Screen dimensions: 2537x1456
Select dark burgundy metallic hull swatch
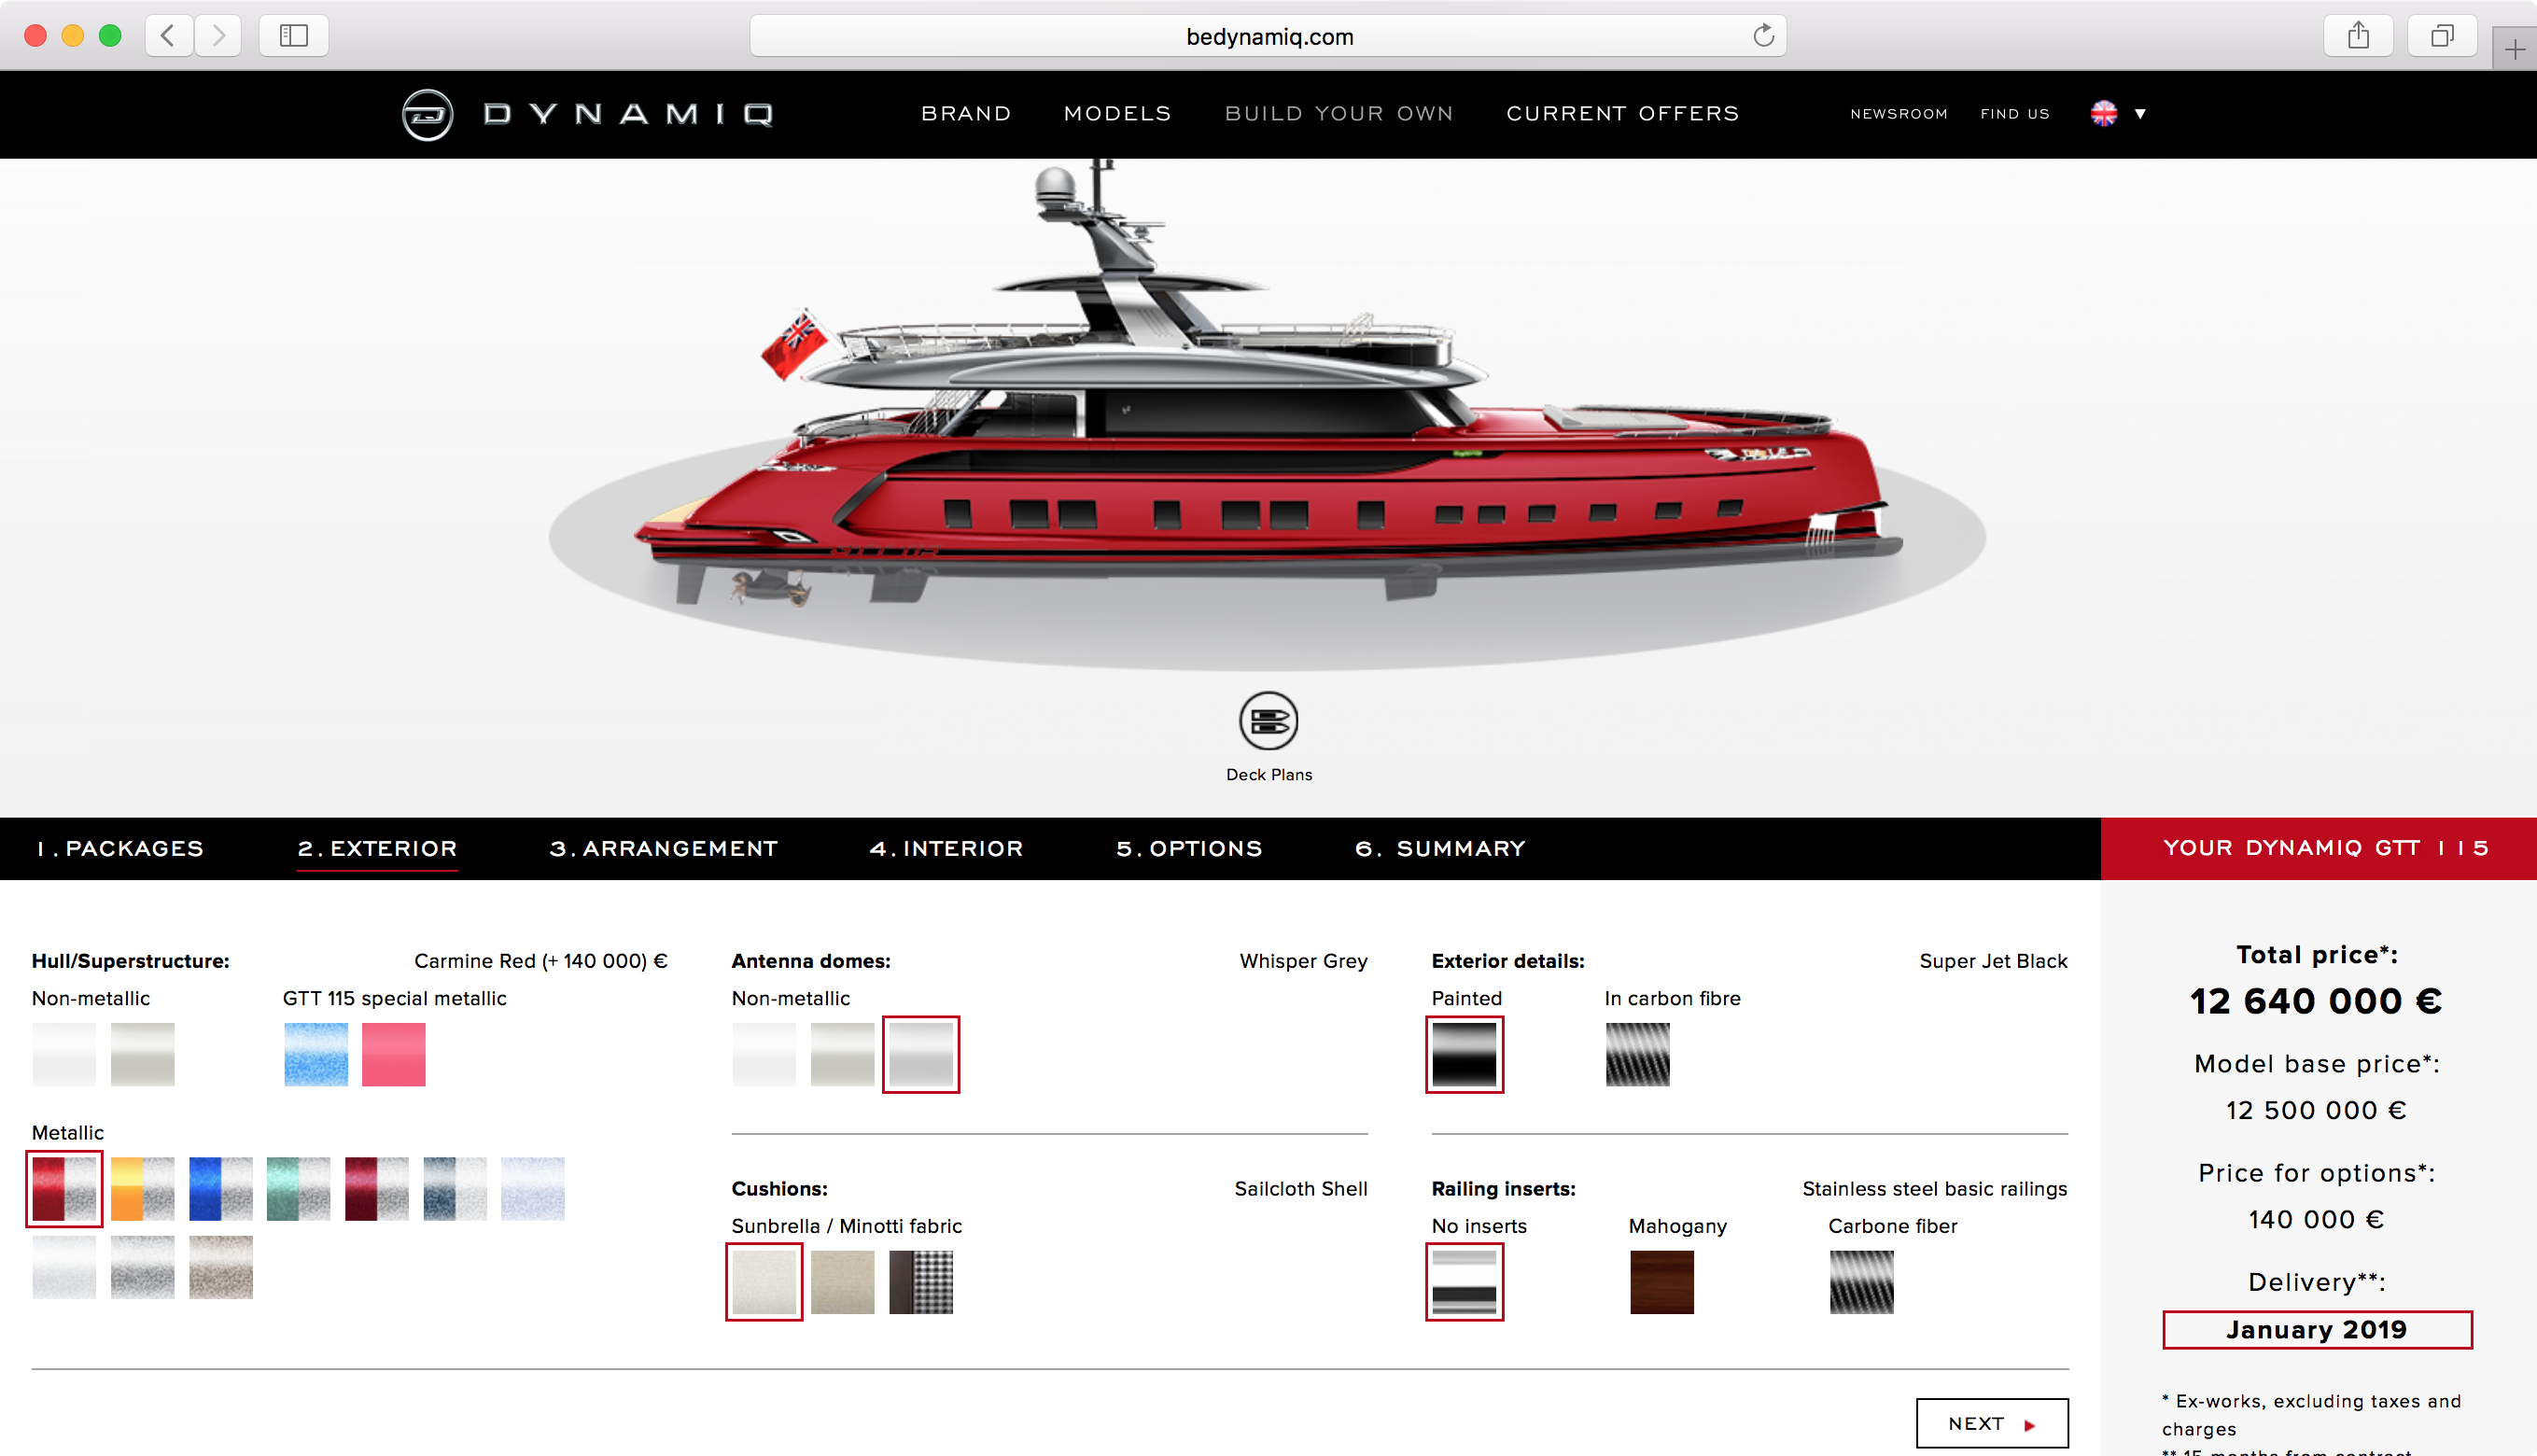(376, 1189)
